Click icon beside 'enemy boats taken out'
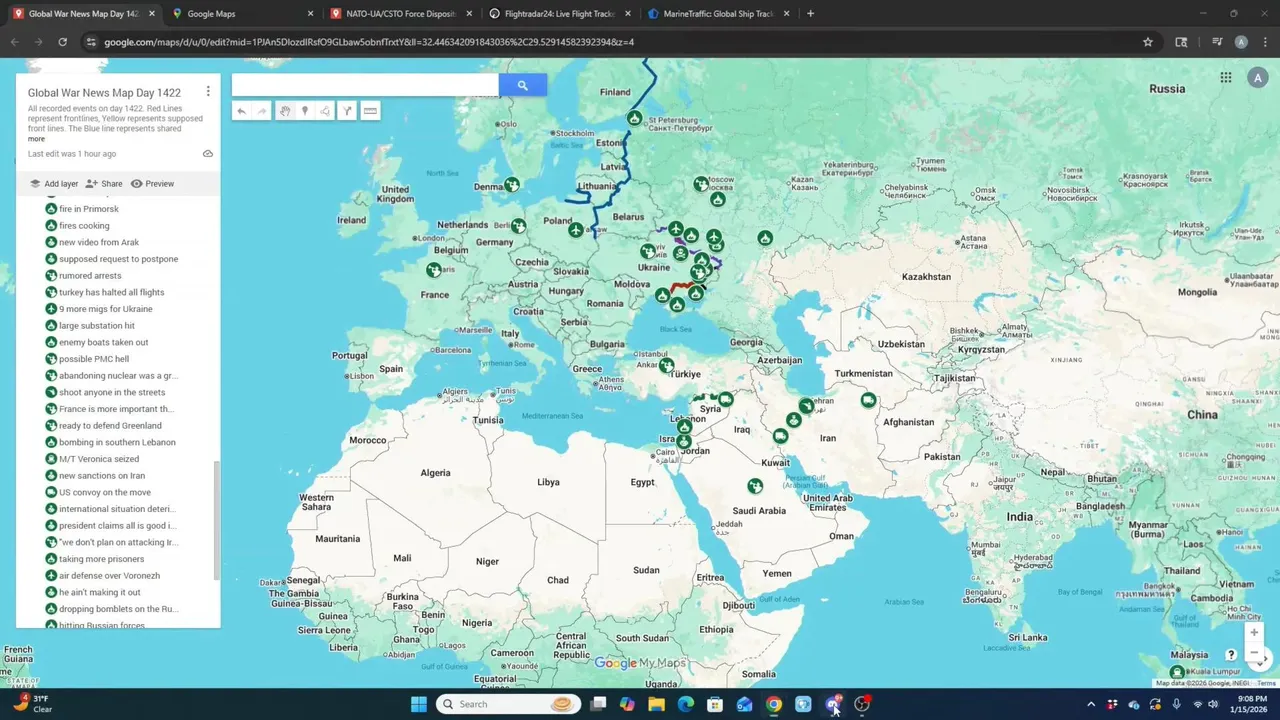Viewport: 1280px width, 720px height. [51, 342]
